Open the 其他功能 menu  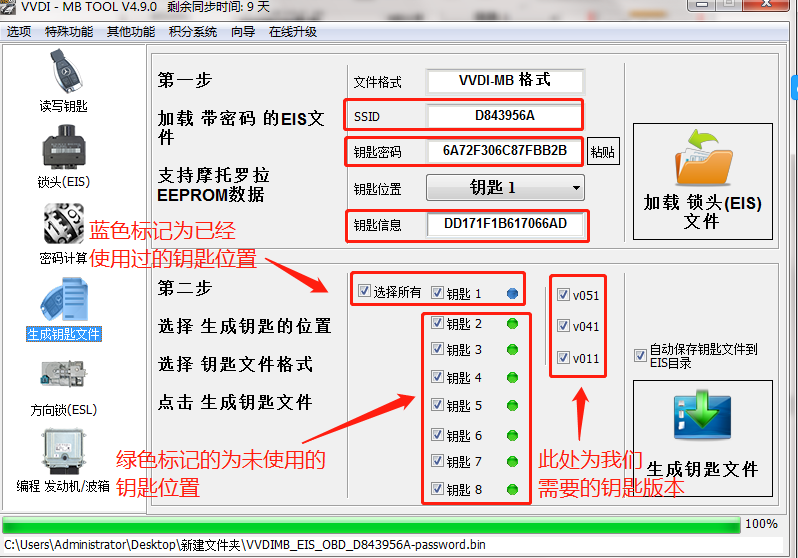pos(131,32)
